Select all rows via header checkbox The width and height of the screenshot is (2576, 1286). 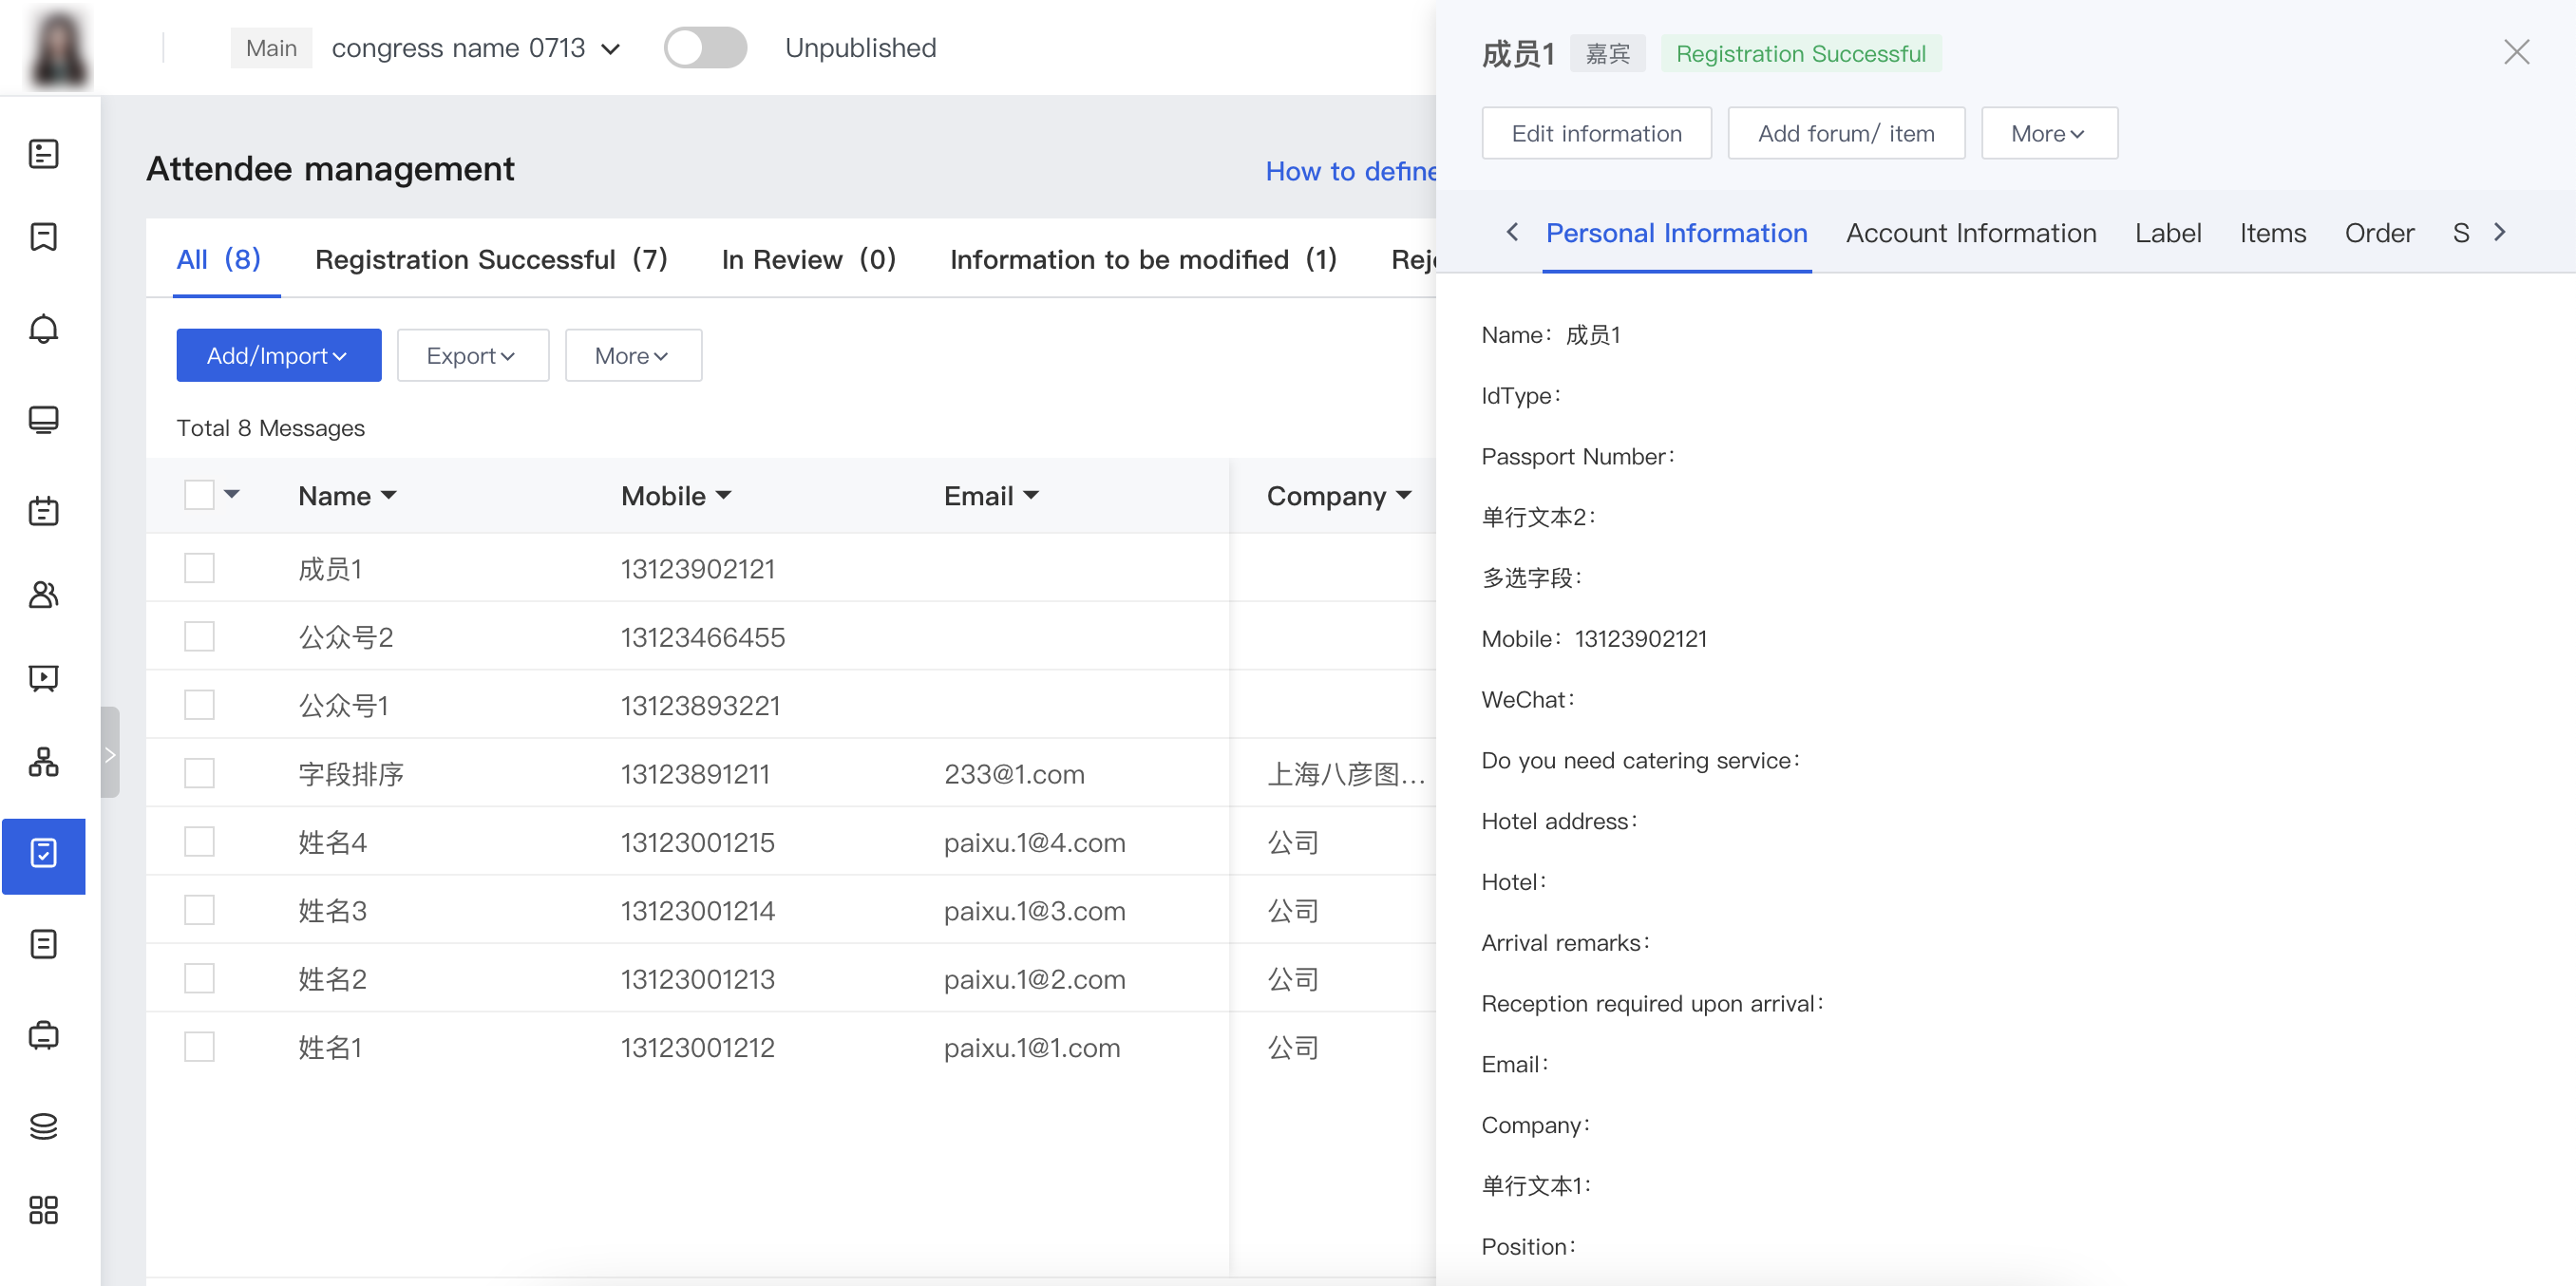coord(199,495)
